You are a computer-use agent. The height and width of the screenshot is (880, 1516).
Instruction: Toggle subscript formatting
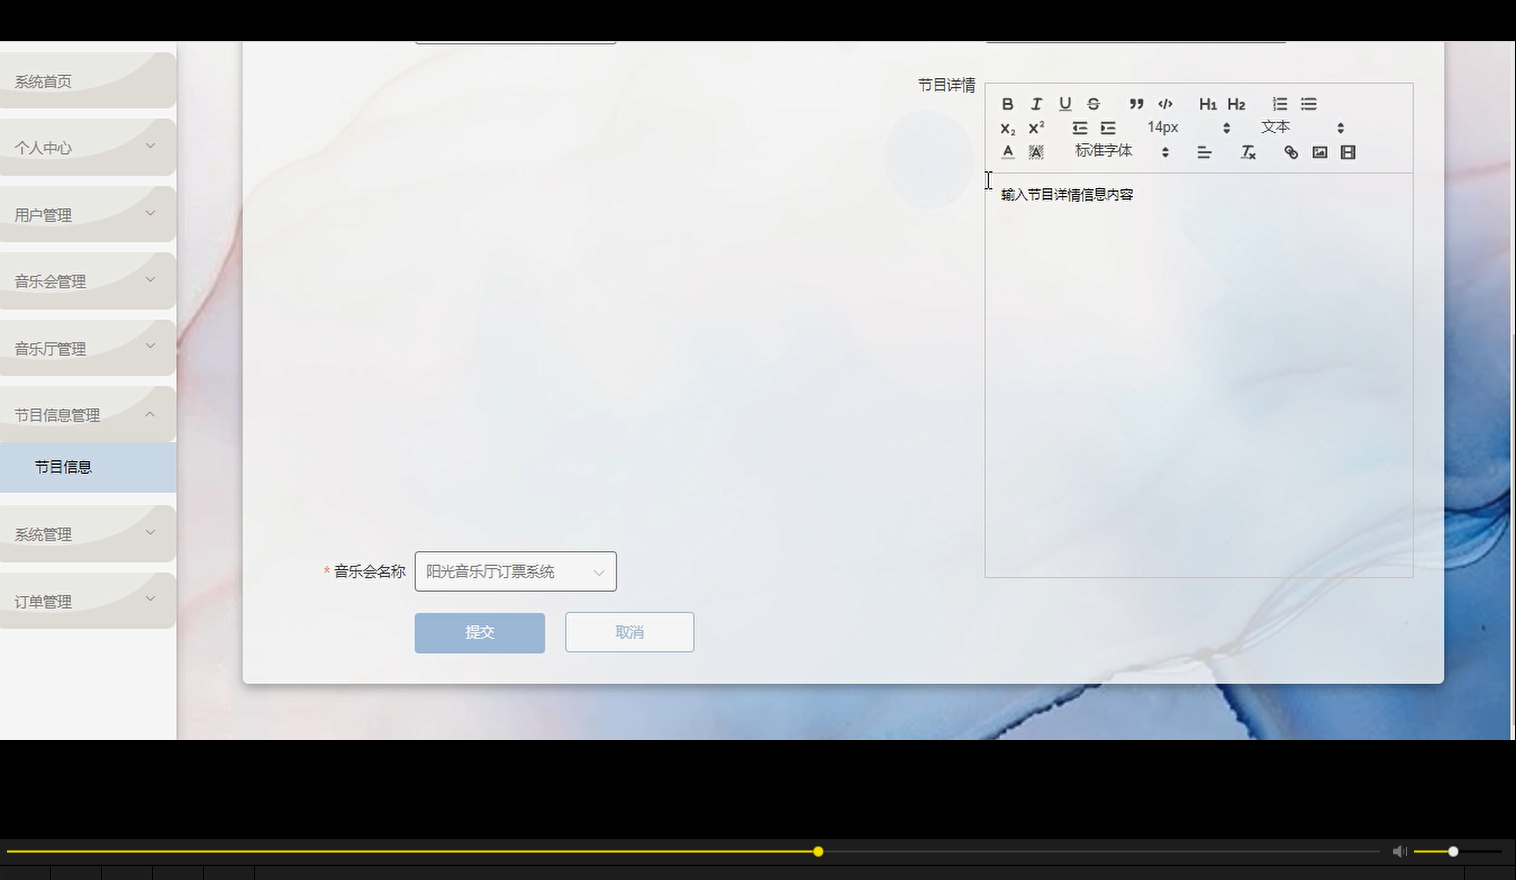[x=1007, y=128]
